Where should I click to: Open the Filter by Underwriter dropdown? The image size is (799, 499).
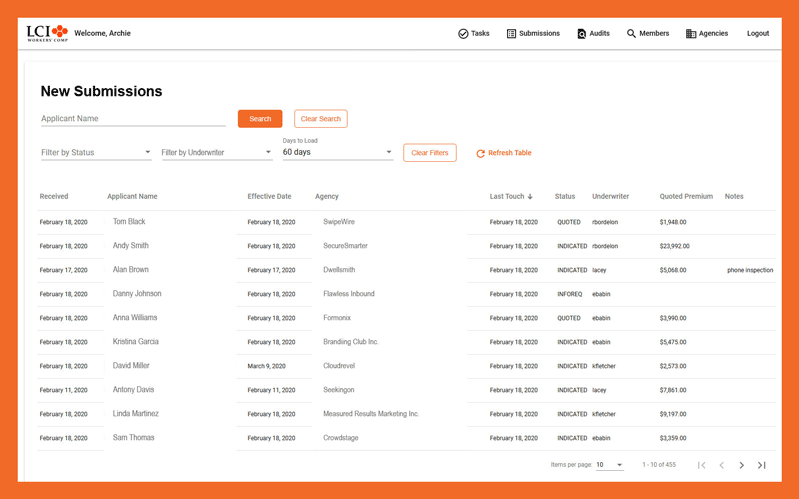pyautogui.click(x=217, y=152)
